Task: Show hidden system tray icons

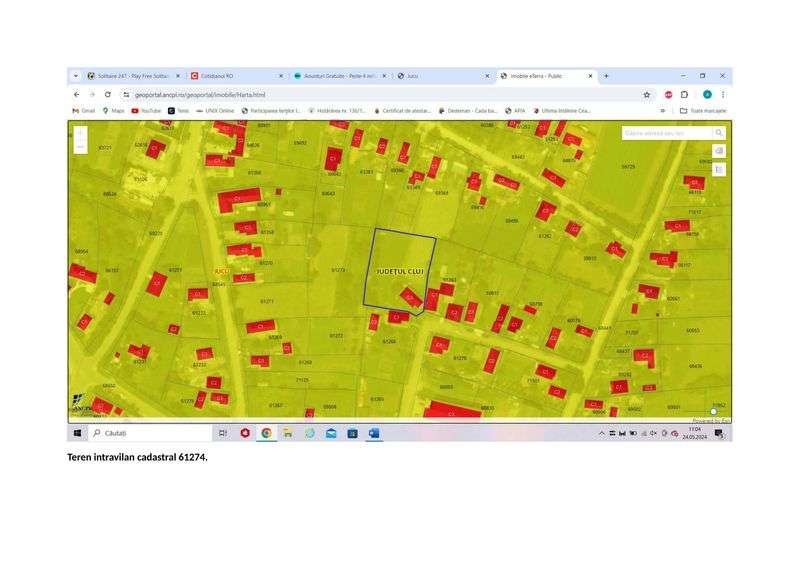Action: coord(602,433)
